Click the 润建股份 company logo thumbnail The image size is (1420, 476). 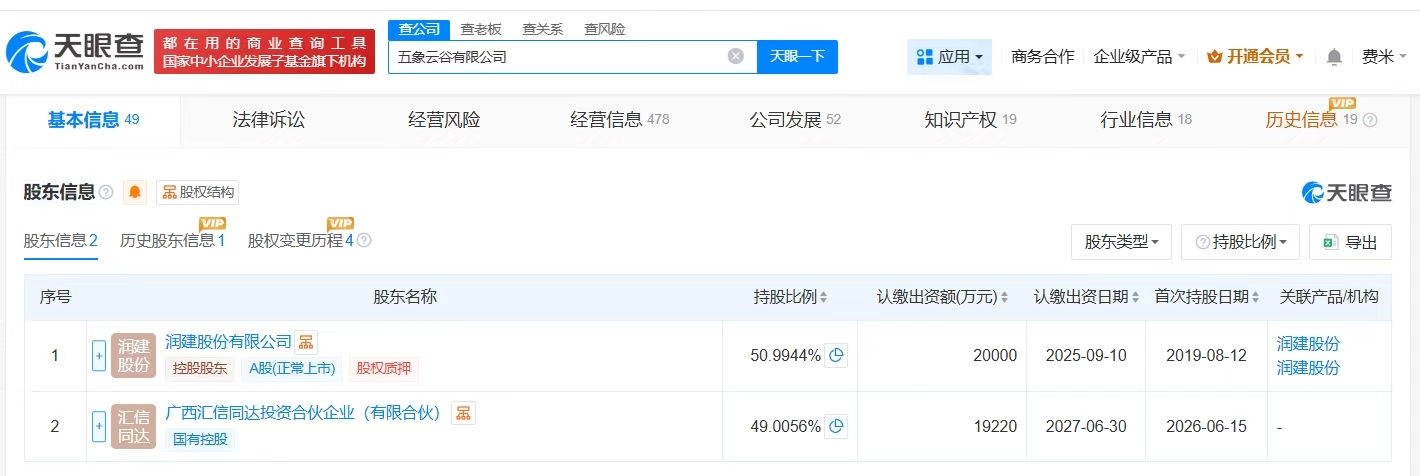point(133,355)
